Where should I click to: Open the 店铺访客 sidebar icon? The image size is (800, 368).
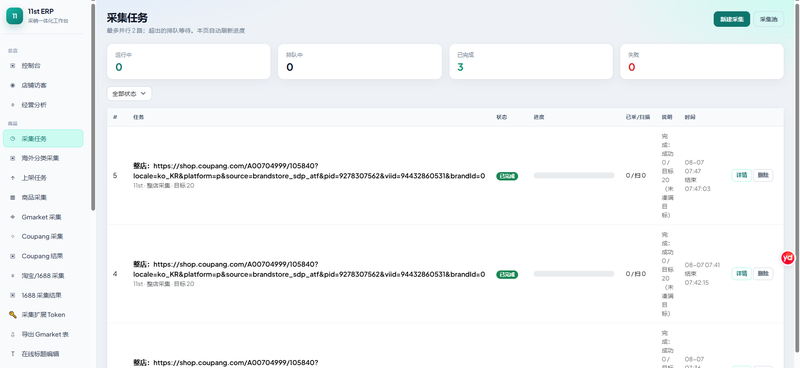click(x=13, y=85)
